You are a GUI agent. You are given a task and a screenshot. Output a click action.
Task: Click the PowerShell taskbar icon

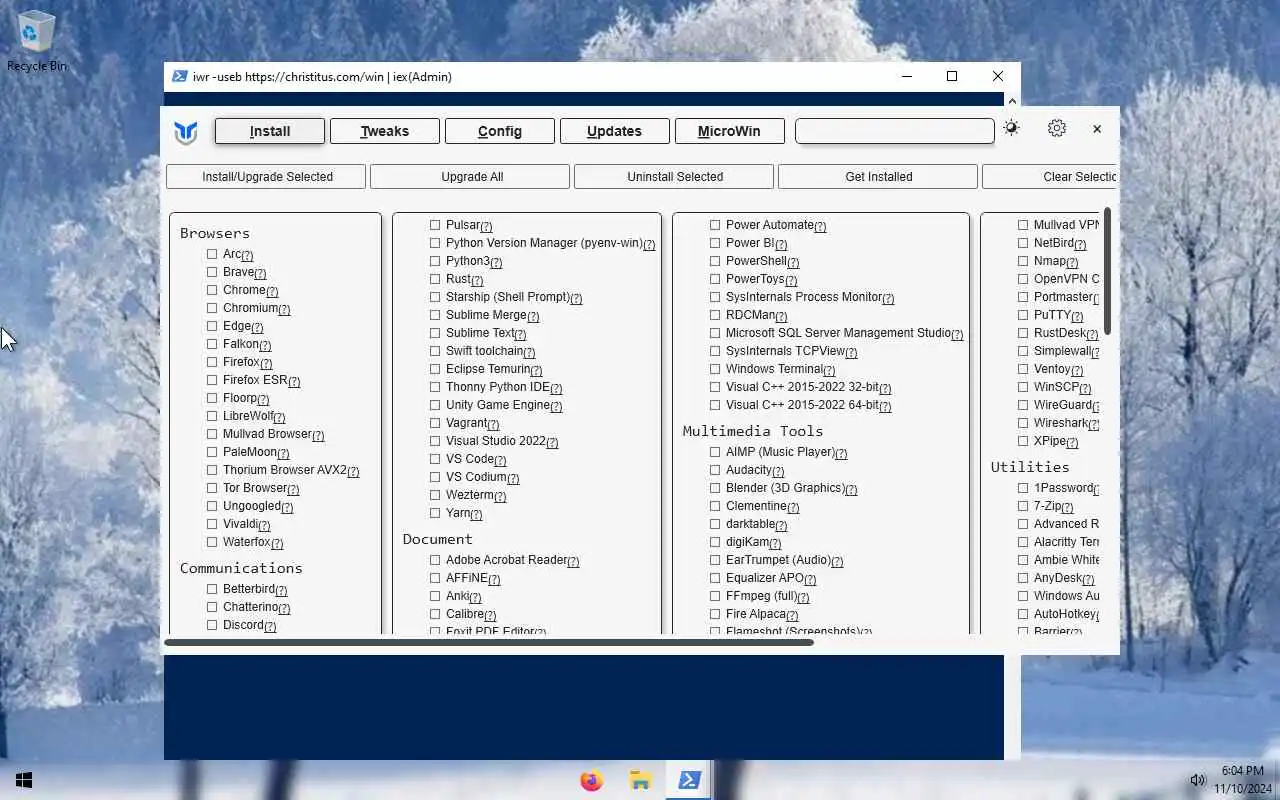pos(689,780)
